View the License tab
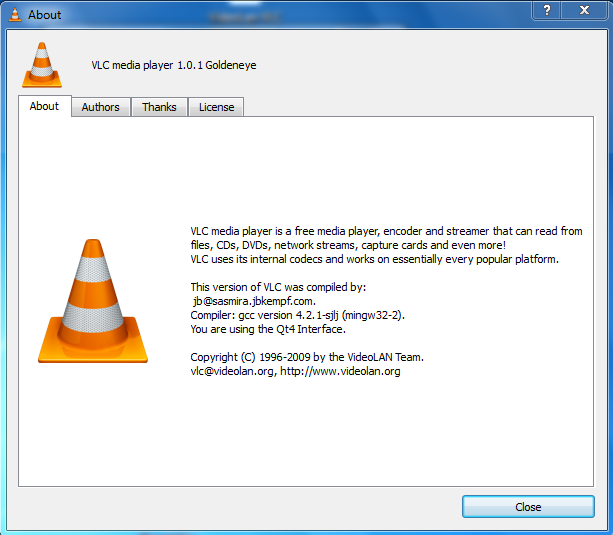 (216, 107)
